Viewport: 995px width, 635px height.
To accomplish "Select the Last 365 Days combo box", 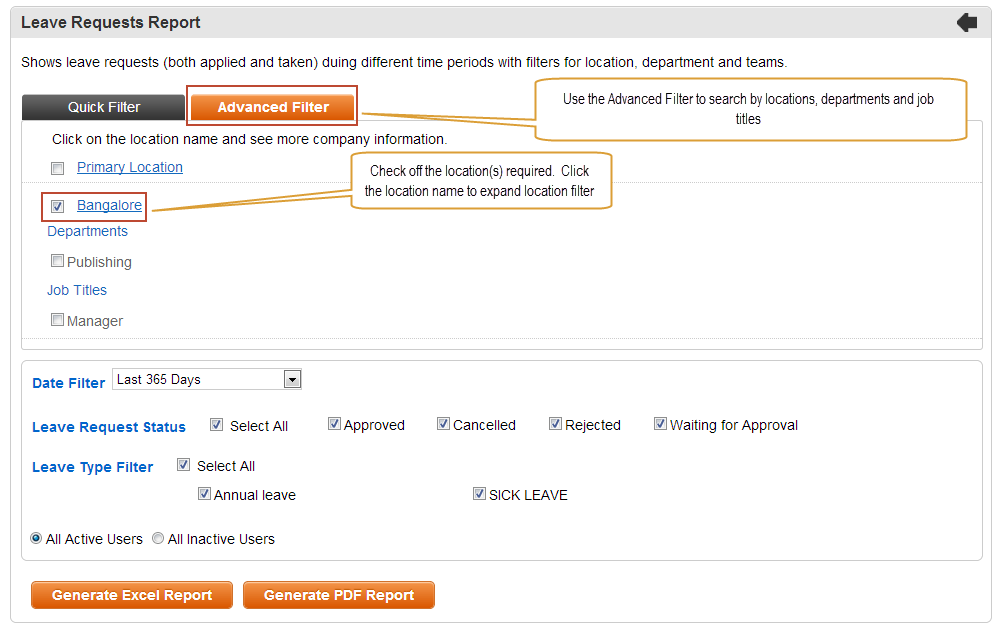I will pos(207,379).
